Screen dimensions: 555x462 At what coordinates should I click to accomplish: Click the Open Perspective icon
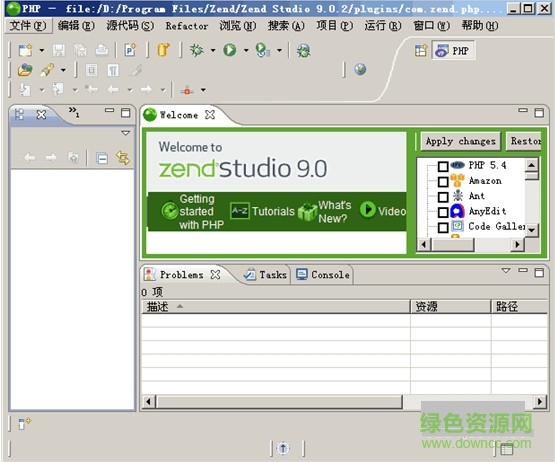420,51
